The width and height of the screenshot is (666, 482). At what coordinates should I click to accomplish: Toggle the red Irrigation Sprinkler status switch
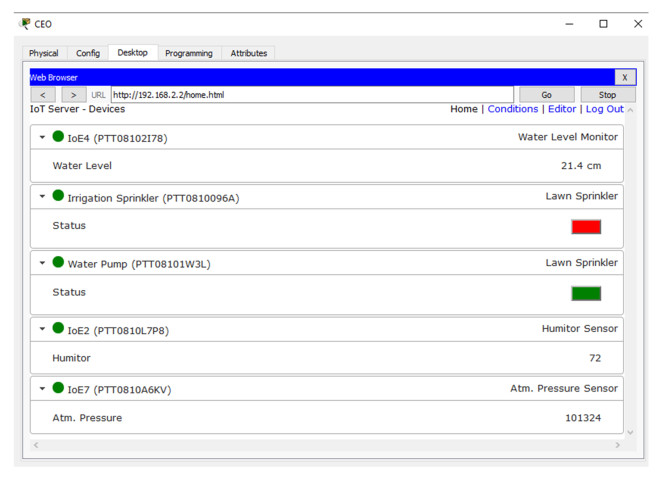(x=586, y=227)
